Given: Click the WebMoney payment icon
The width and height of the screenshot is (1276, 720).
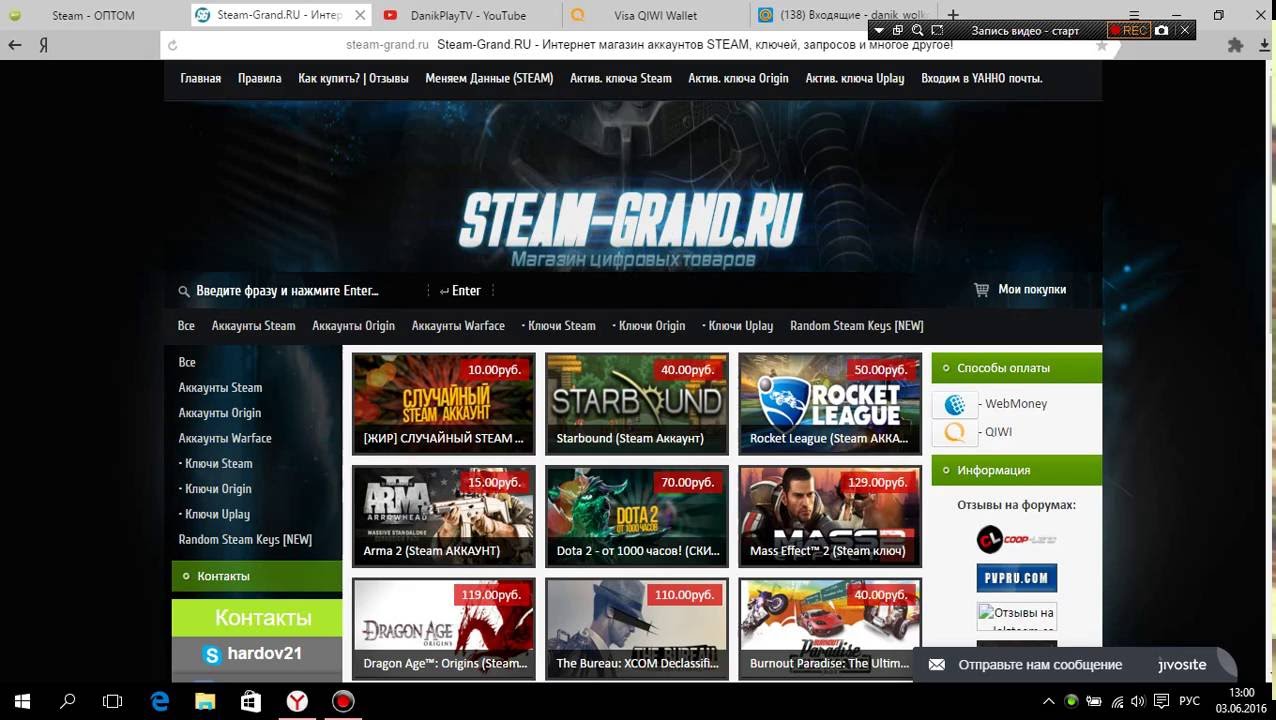Looking at the screenshot, I should coord(955,404).
